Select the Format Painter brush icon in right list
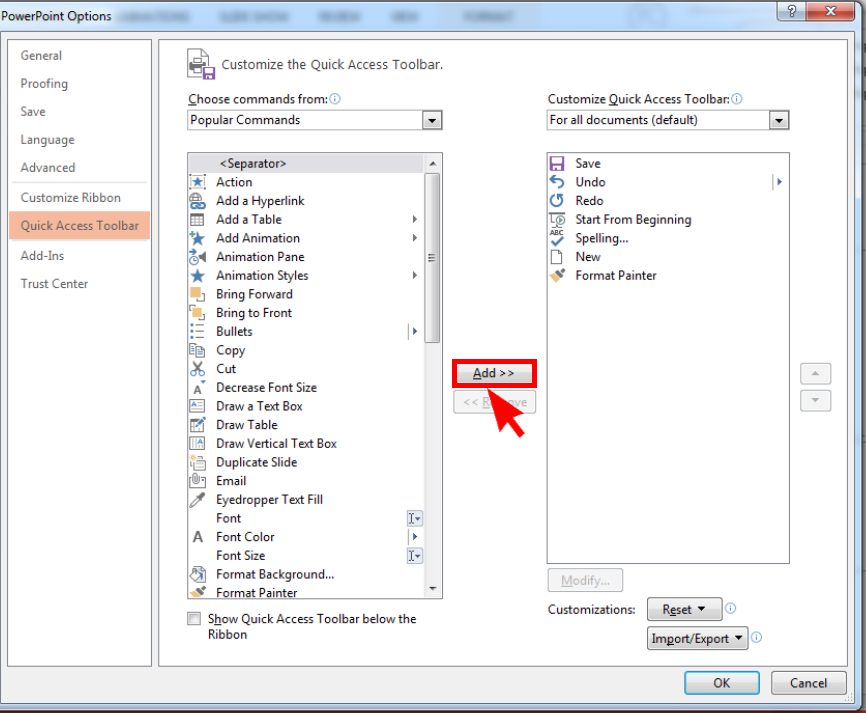866x713 pixels. pyautogui.click(x=557, y=276)
